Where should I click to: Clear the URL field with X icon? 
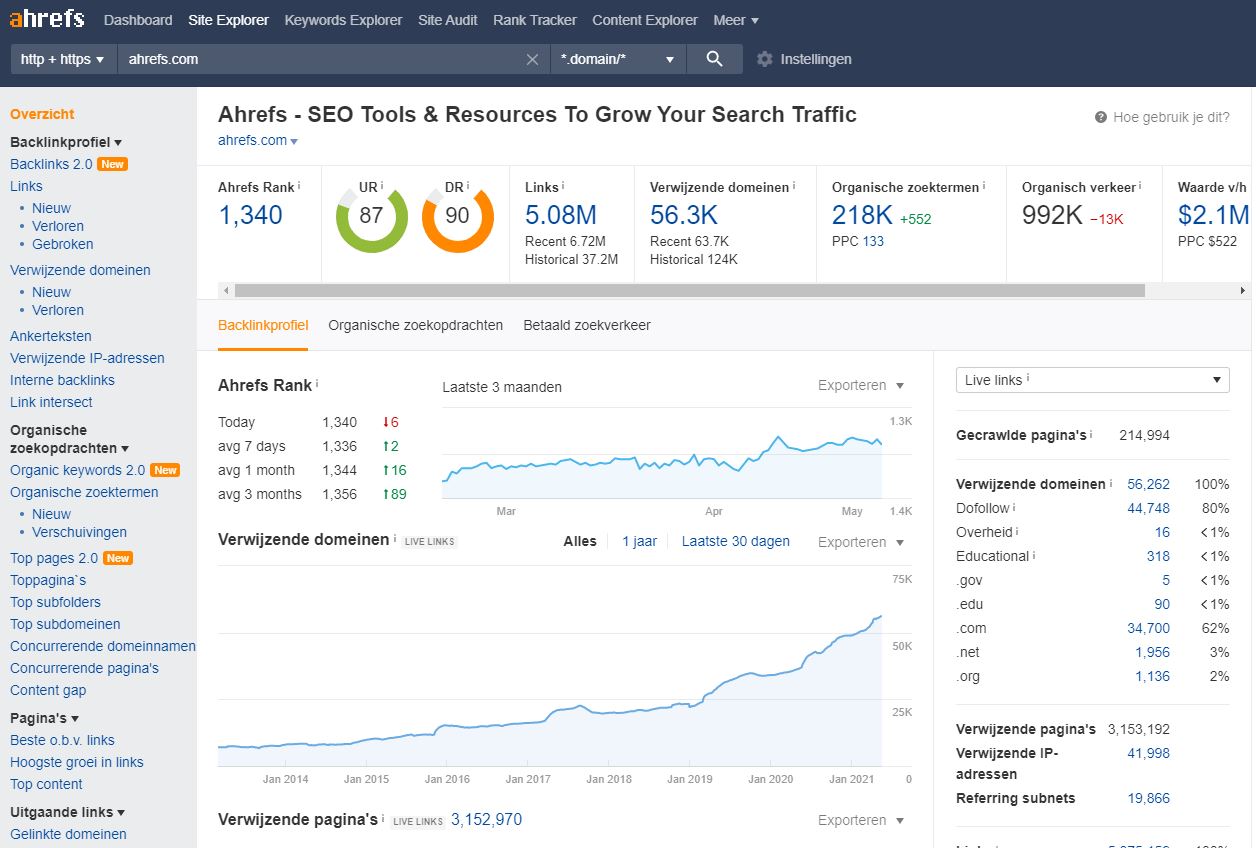click(533, 59)
